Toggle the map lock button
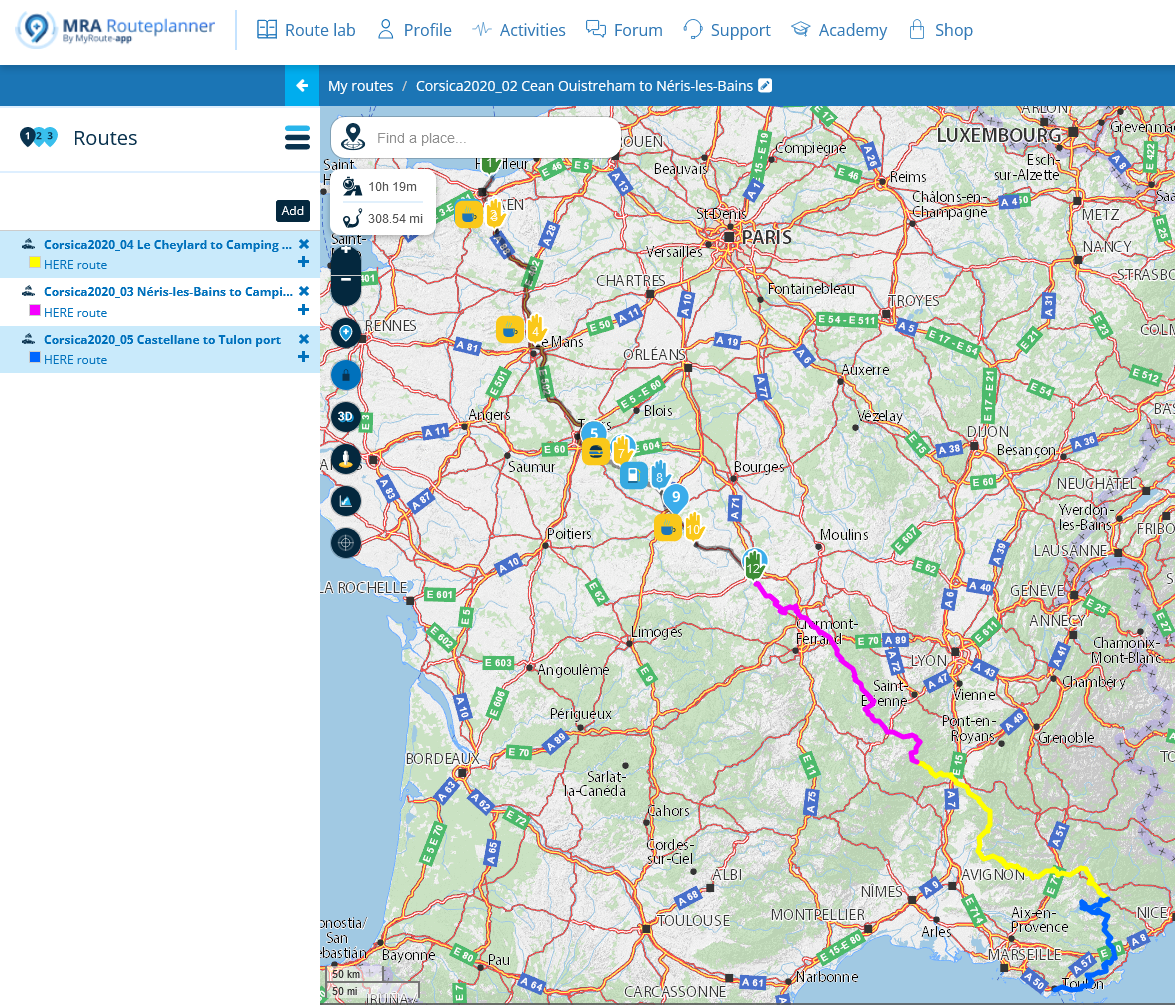Image resolution: width=1175 pixels, height=1005 pixels. tap(346, 375)
